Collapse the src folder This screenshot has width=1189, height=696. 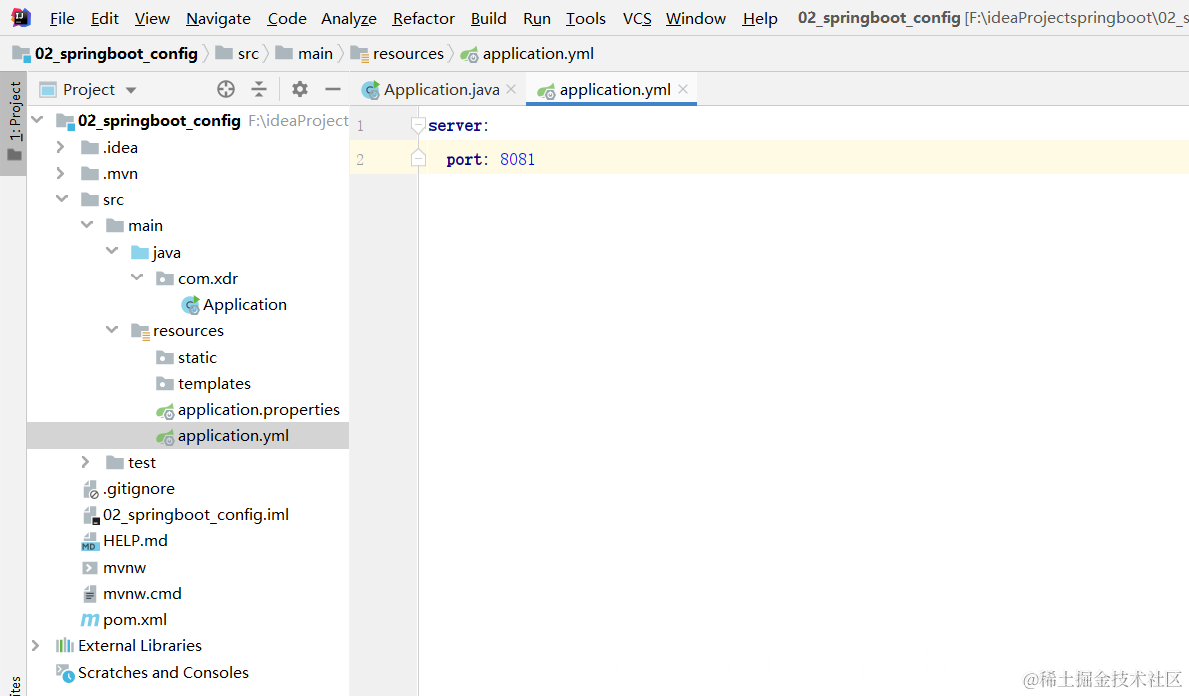click(62, 199)
